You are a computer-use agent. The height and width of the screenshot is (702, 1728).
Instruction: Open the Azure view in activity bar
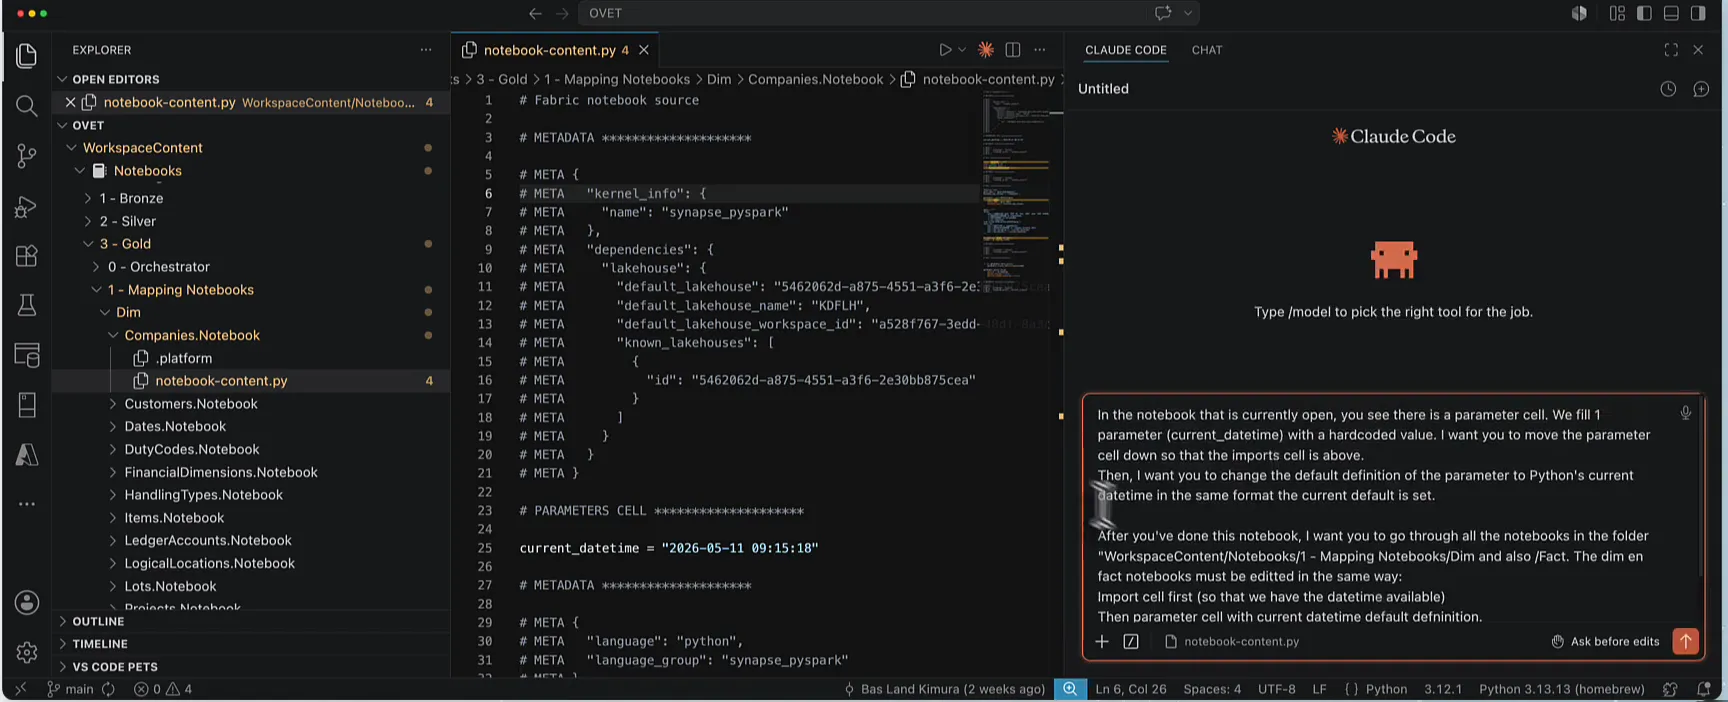point(27,455)
